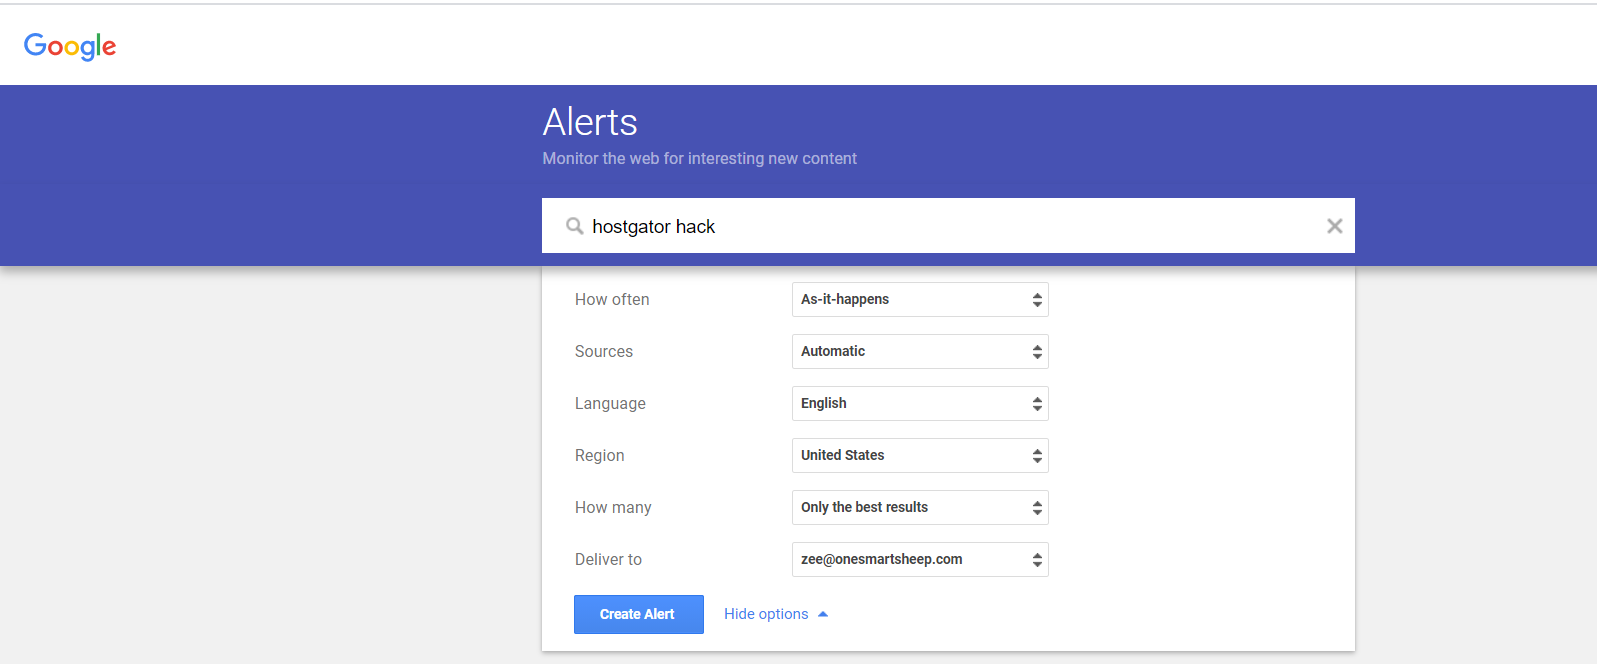Viewport: 1597px width, 664px height.
Task: Expand the How many results dropdown
Action: [x=919, y=507]
